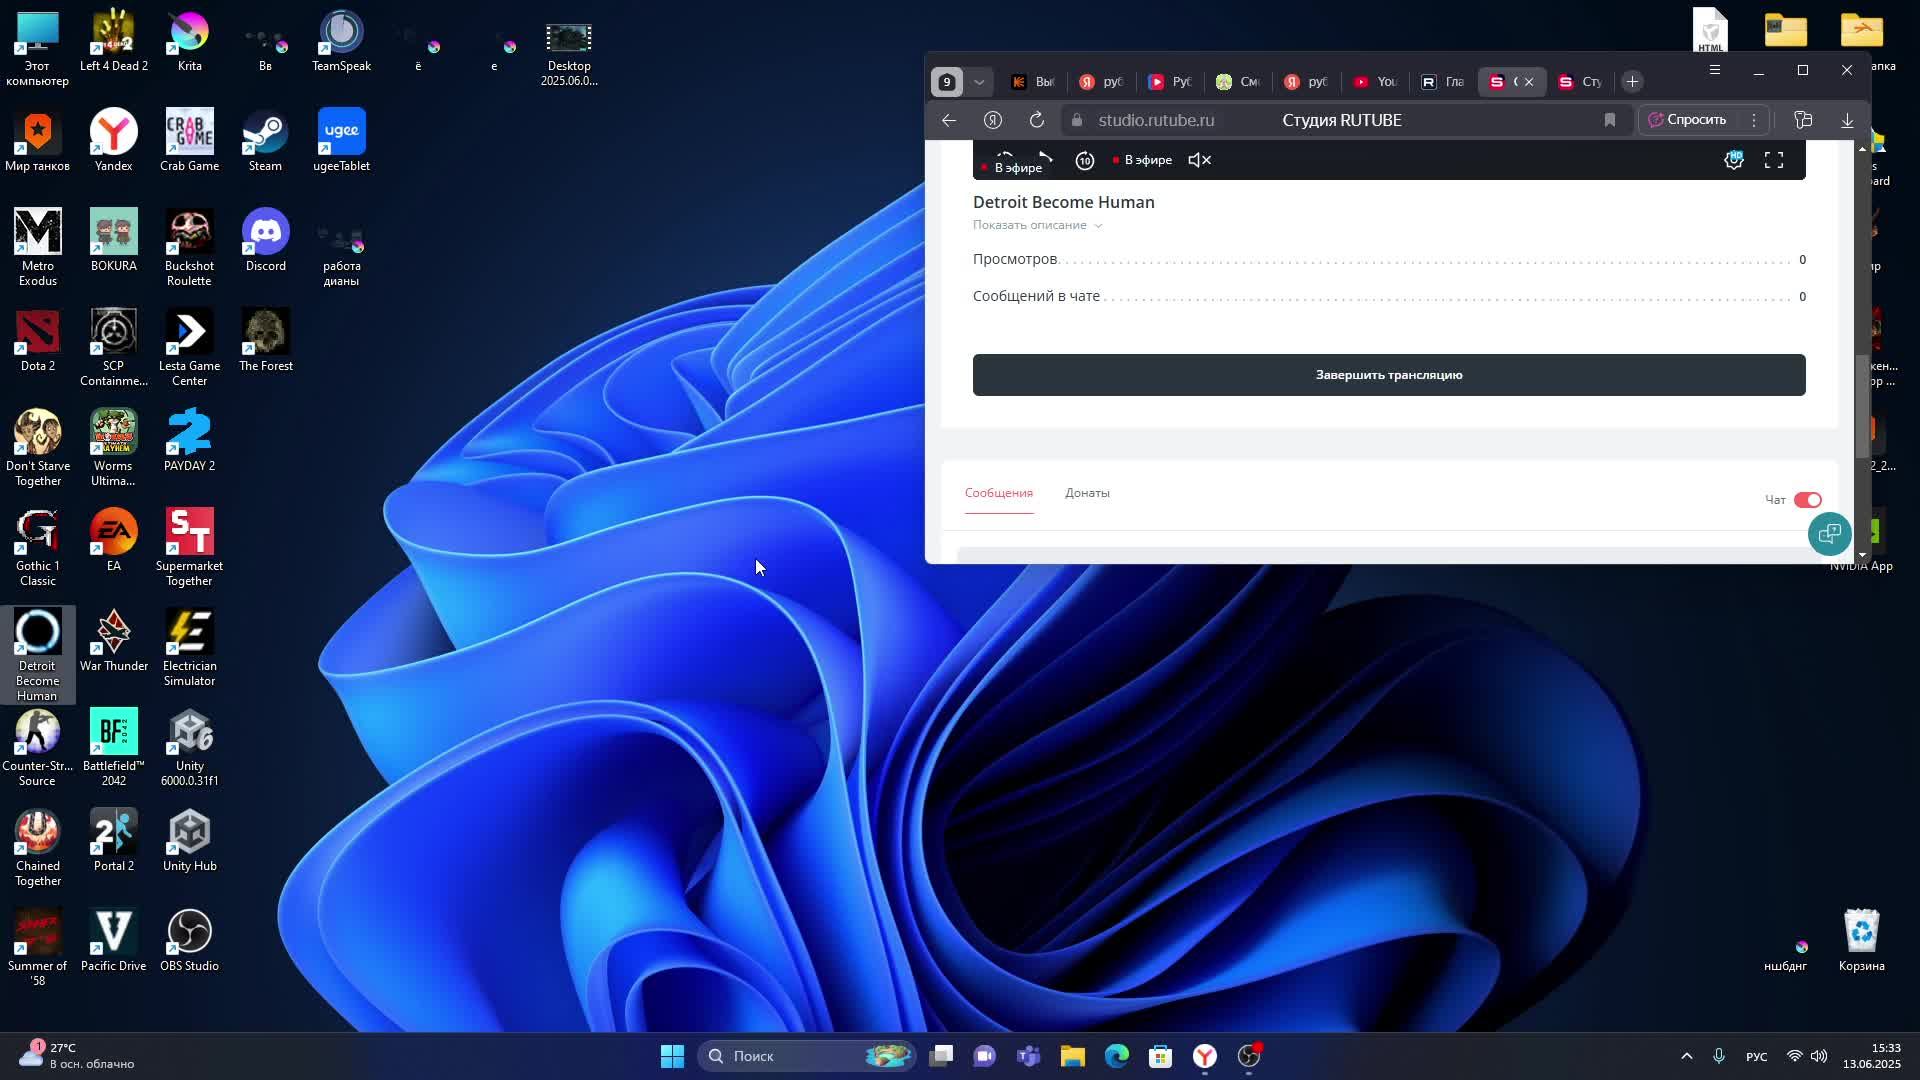Go back to the previous browser page

point(949,120)
